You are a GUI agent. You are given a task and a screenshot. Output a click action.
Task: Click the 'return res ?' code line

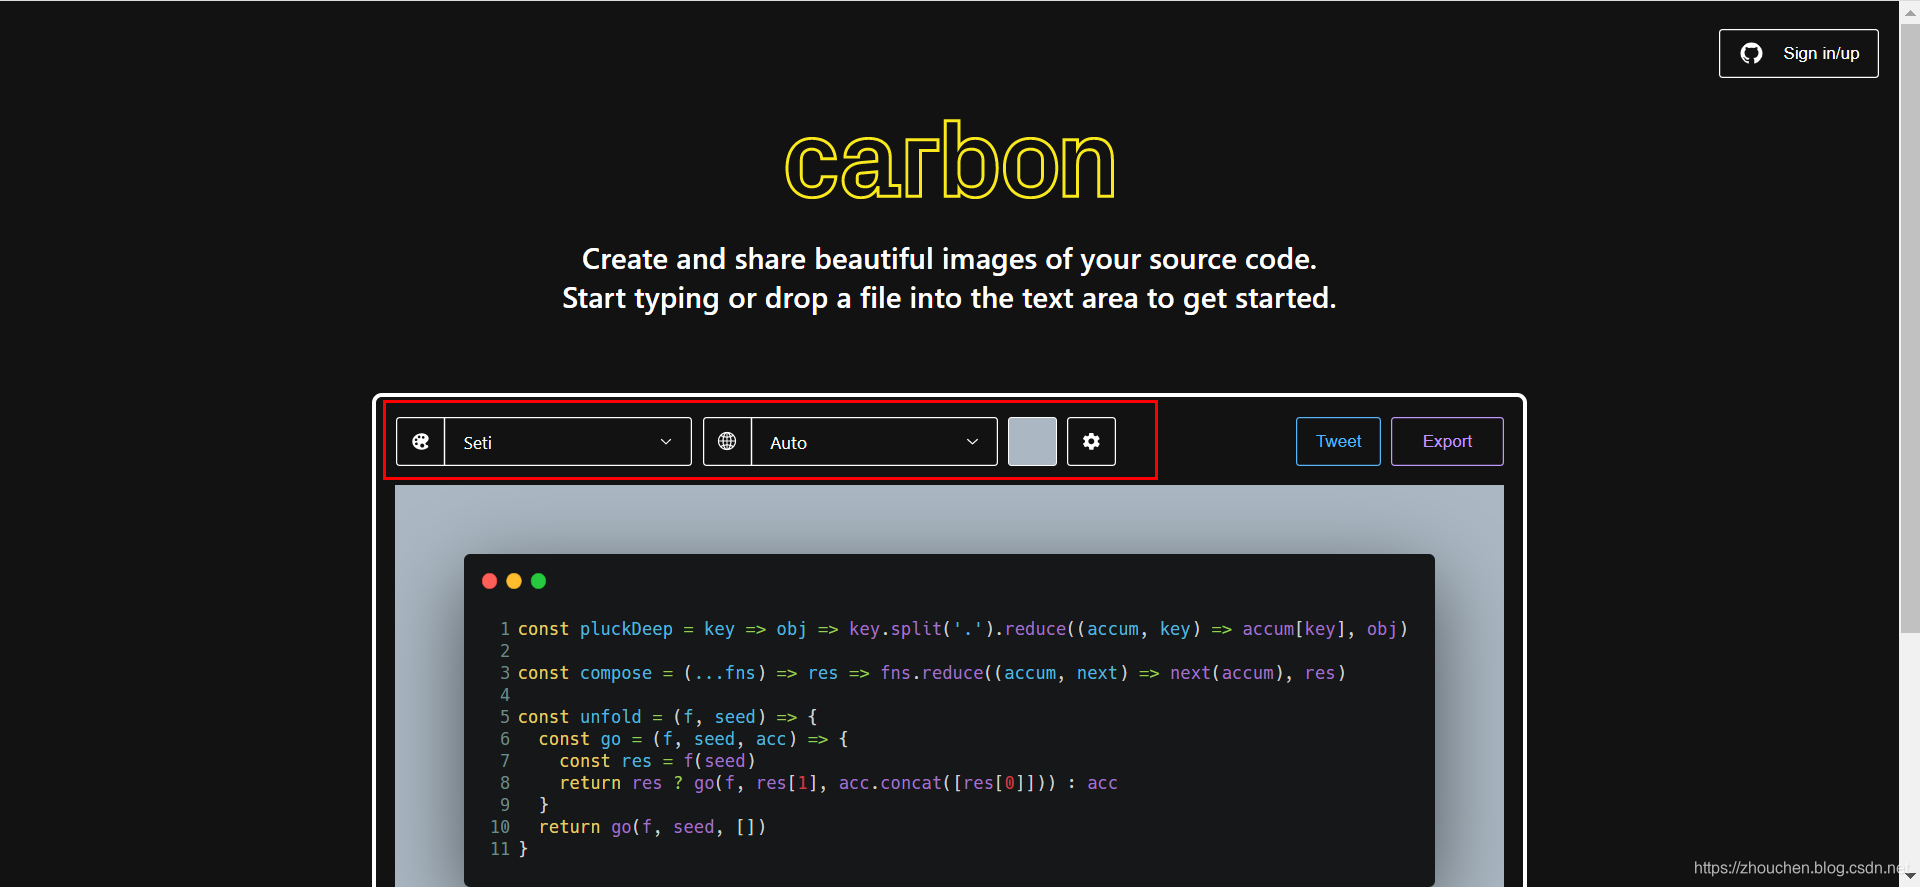pos(838,783)
